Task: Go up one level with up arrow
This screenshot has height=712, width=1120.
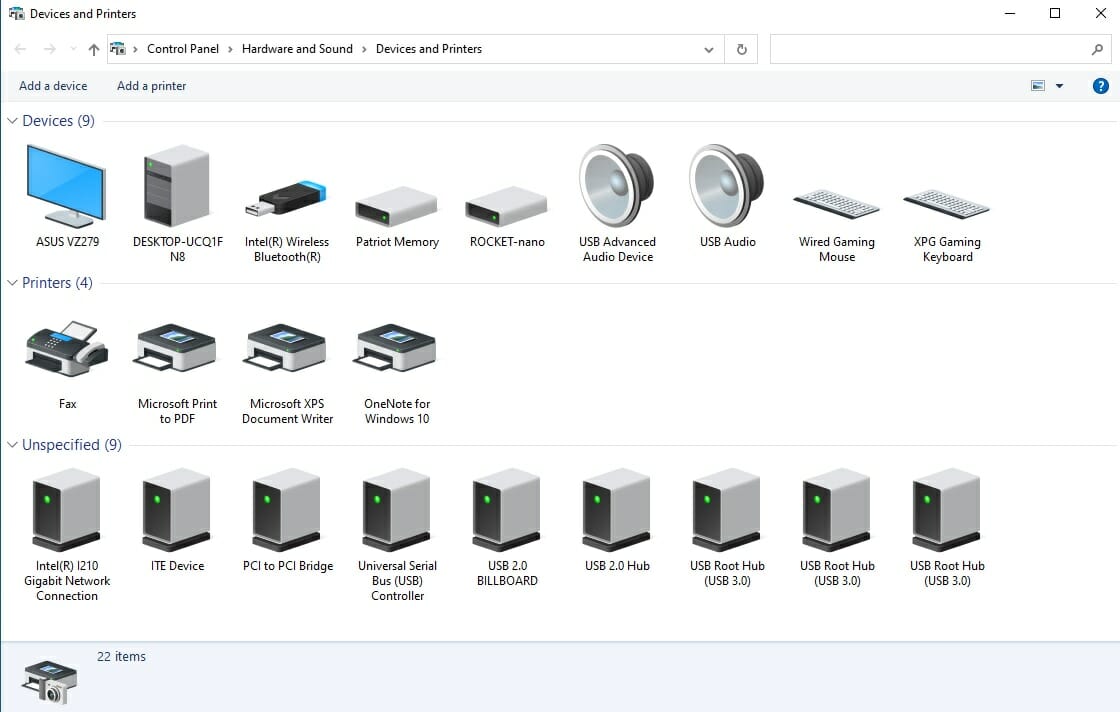Action: pyautogui.click(x=94, y=49)
